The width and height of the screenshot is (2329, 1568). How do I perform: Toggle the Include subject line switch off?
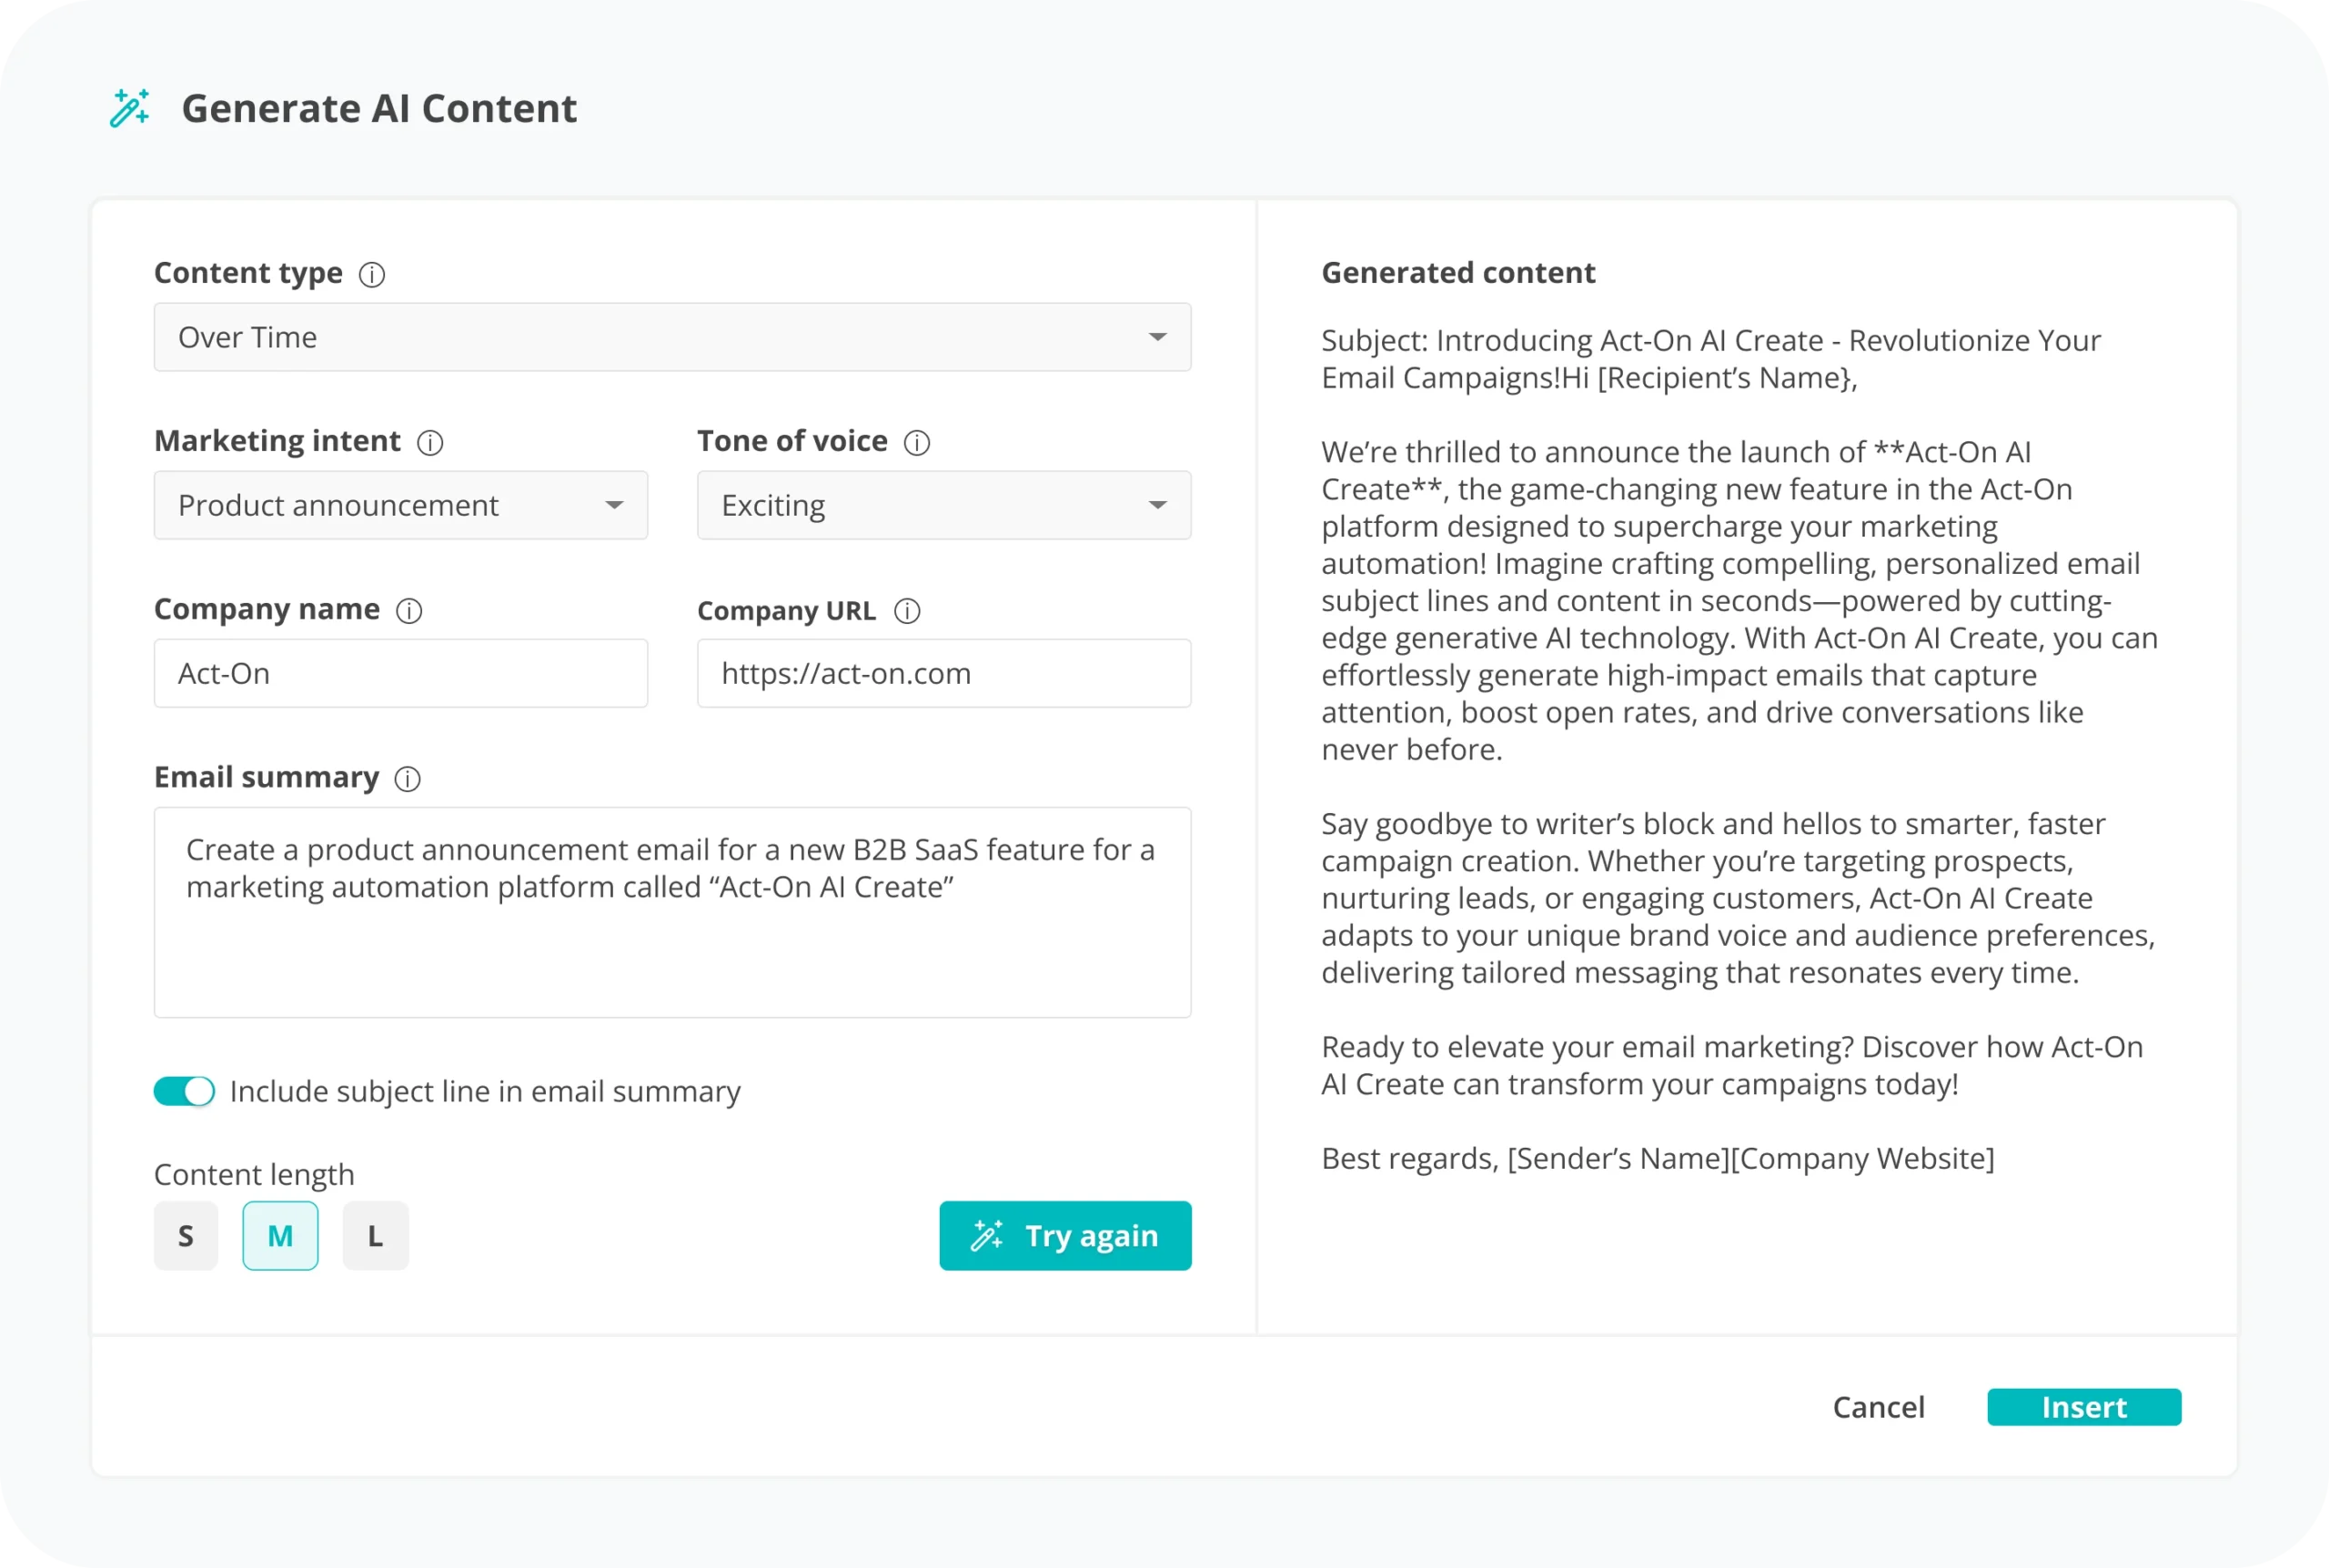pos(184,1091)
